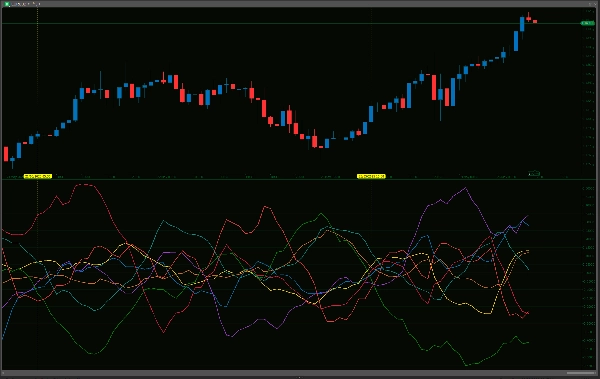Image resolution: width=600 pixels, height=379 pixels.
Task: Click the last red candle at far right
Action: click(x=535, y=21)
